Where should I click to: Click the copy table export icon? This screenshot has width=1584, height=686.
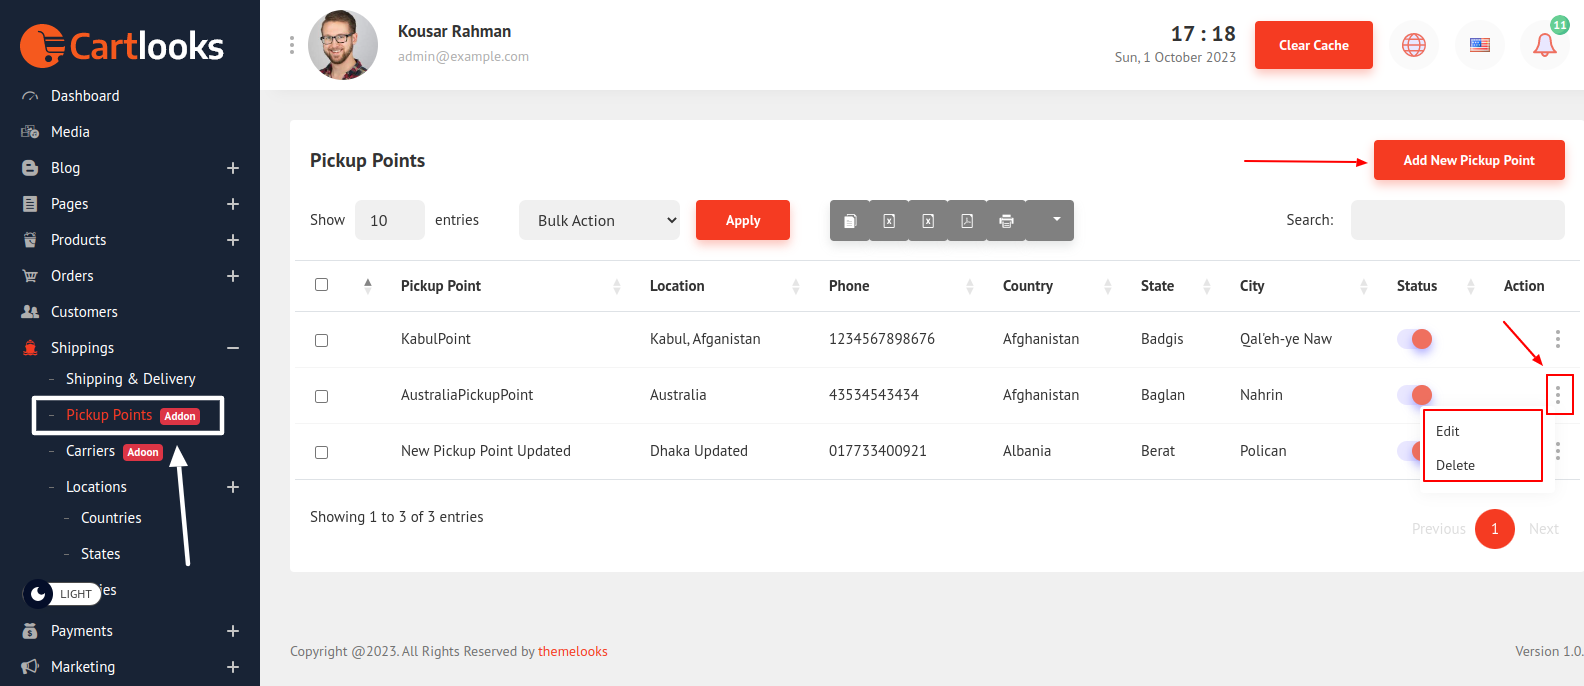pos(849,221)
